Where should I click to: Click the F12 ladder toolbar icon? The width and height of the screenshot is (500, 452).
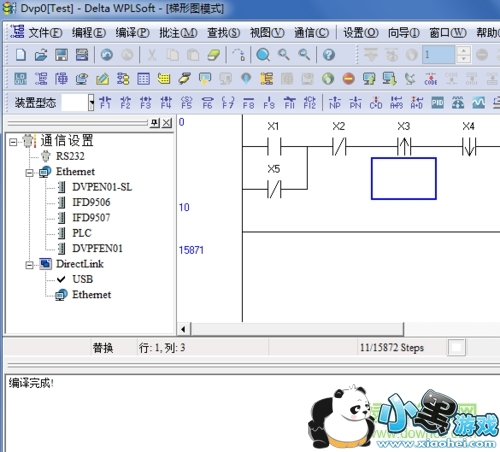pos(310,103)
